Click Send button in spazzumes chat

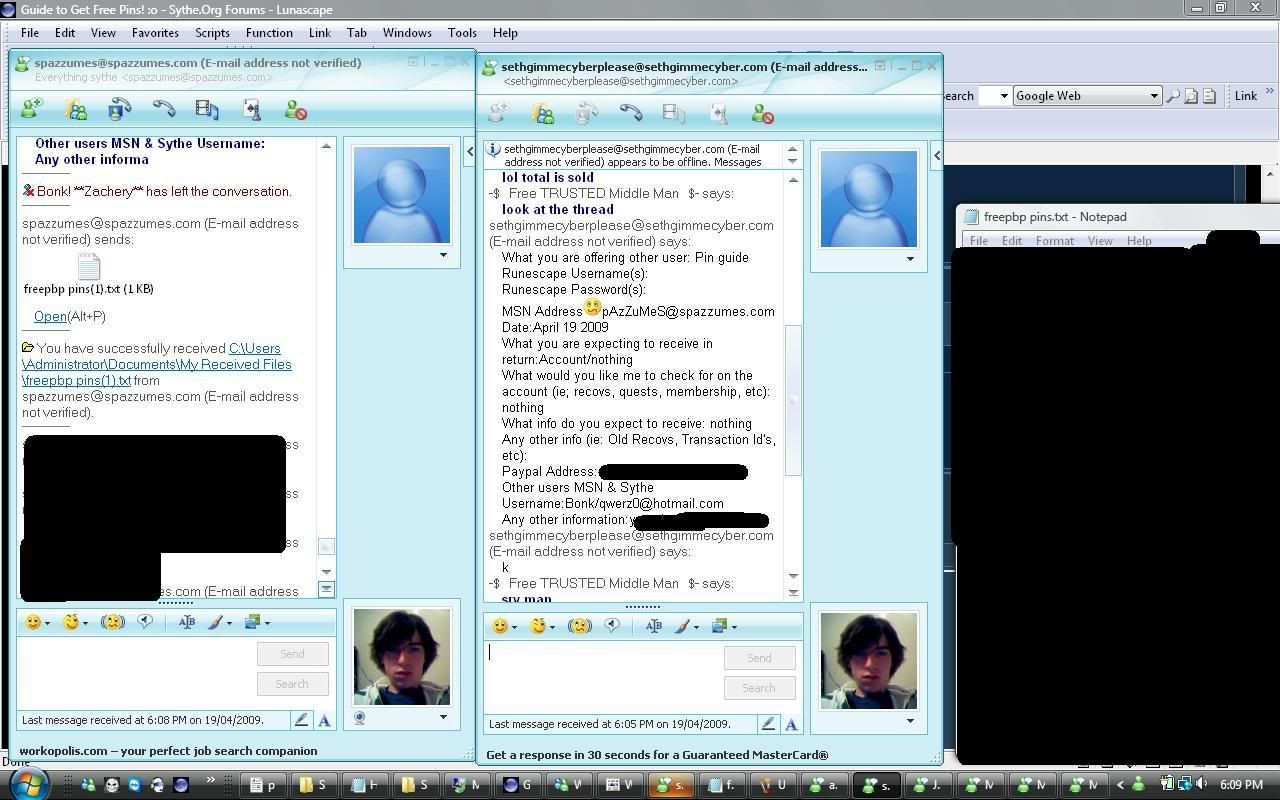[292, 654]
